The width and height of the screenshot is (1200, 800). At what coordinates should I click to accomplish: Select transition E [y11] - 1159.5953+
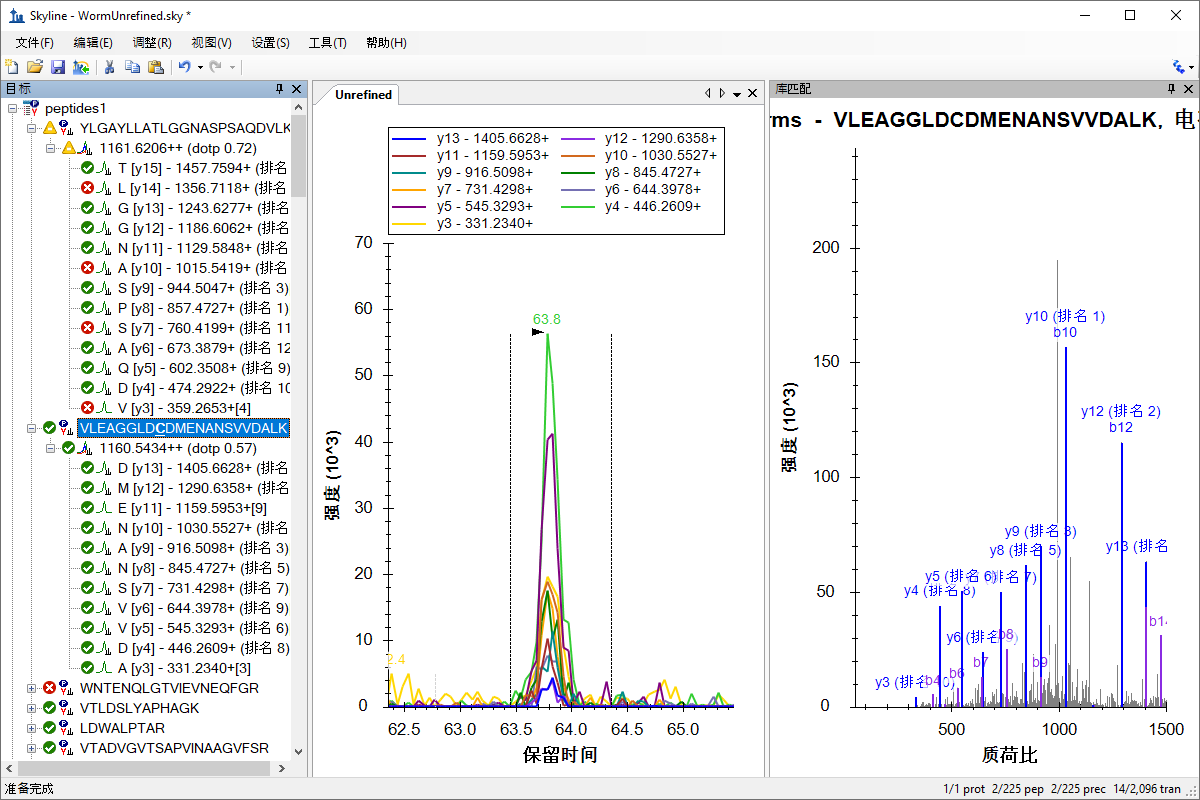click(x=192, y=508)
